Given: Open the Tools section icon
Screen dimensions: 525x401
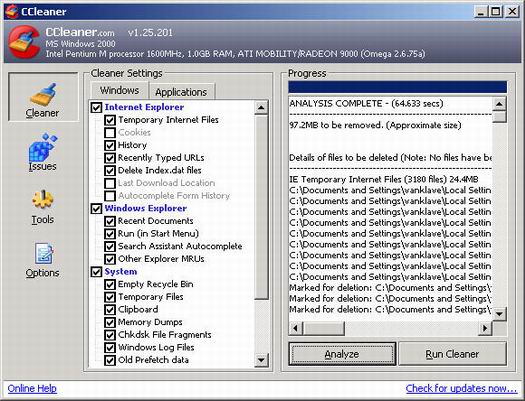Looking at the screenshot, I should coord(43,207).
